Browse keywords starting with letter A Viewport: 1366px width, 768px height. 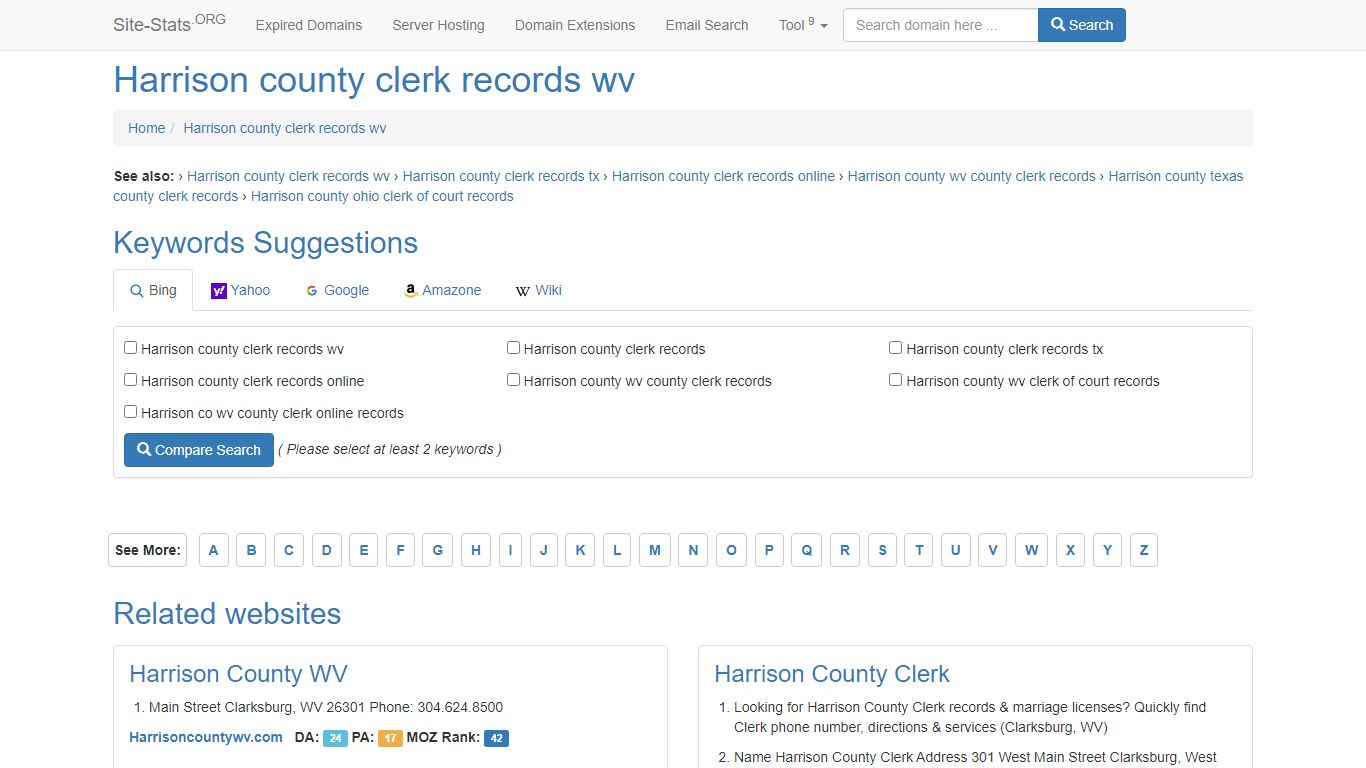pyautogui.click(x=214, y=550)
